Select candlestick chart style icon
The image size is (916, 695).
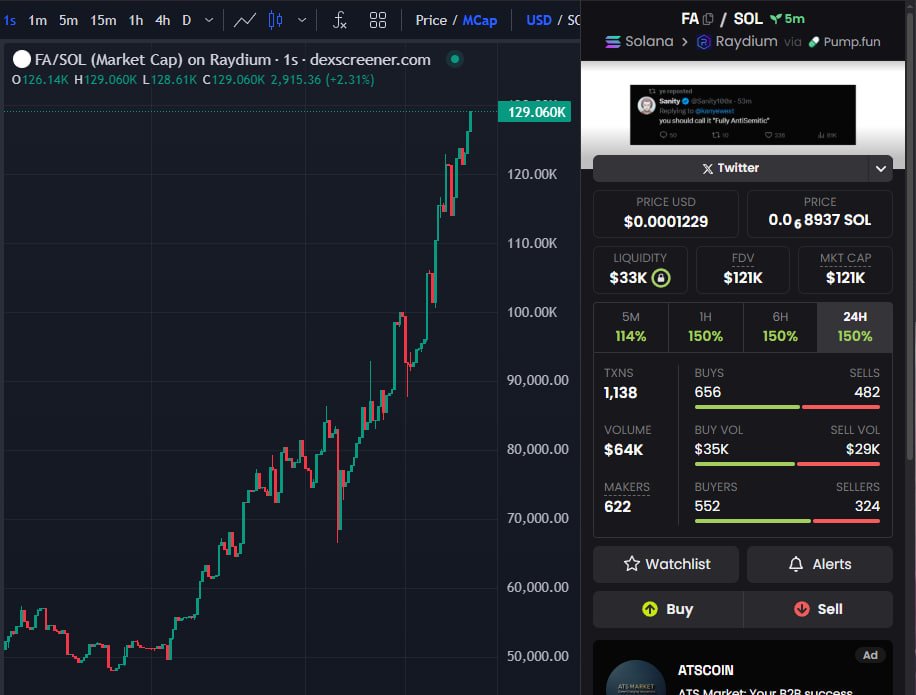(x=275, y=20)
